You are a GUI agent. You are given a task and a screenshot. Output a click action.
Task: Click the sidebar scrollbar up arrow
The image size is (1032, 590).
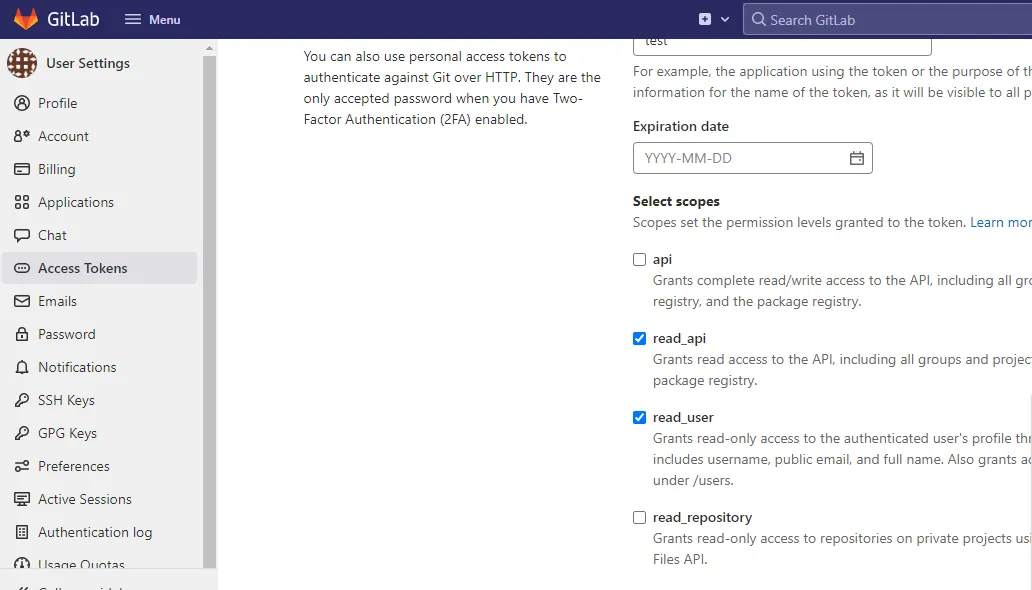[x=209, y=48]
